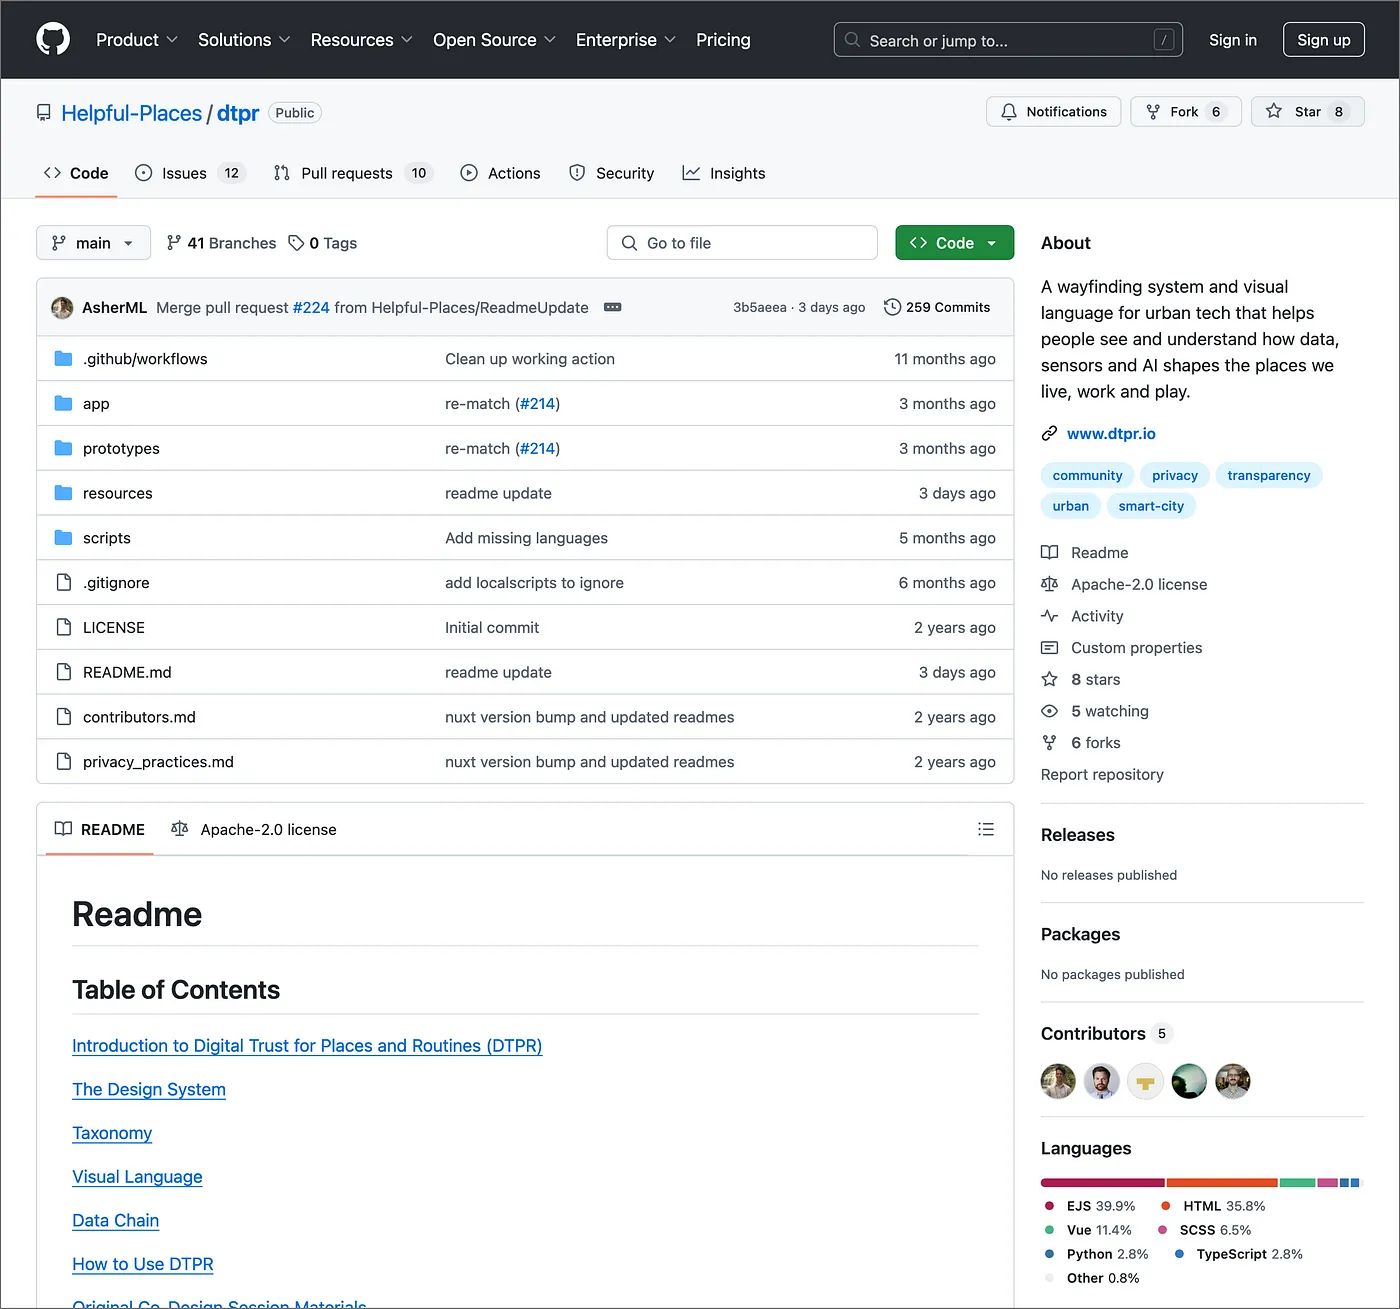Click the app folder icon

64,403
